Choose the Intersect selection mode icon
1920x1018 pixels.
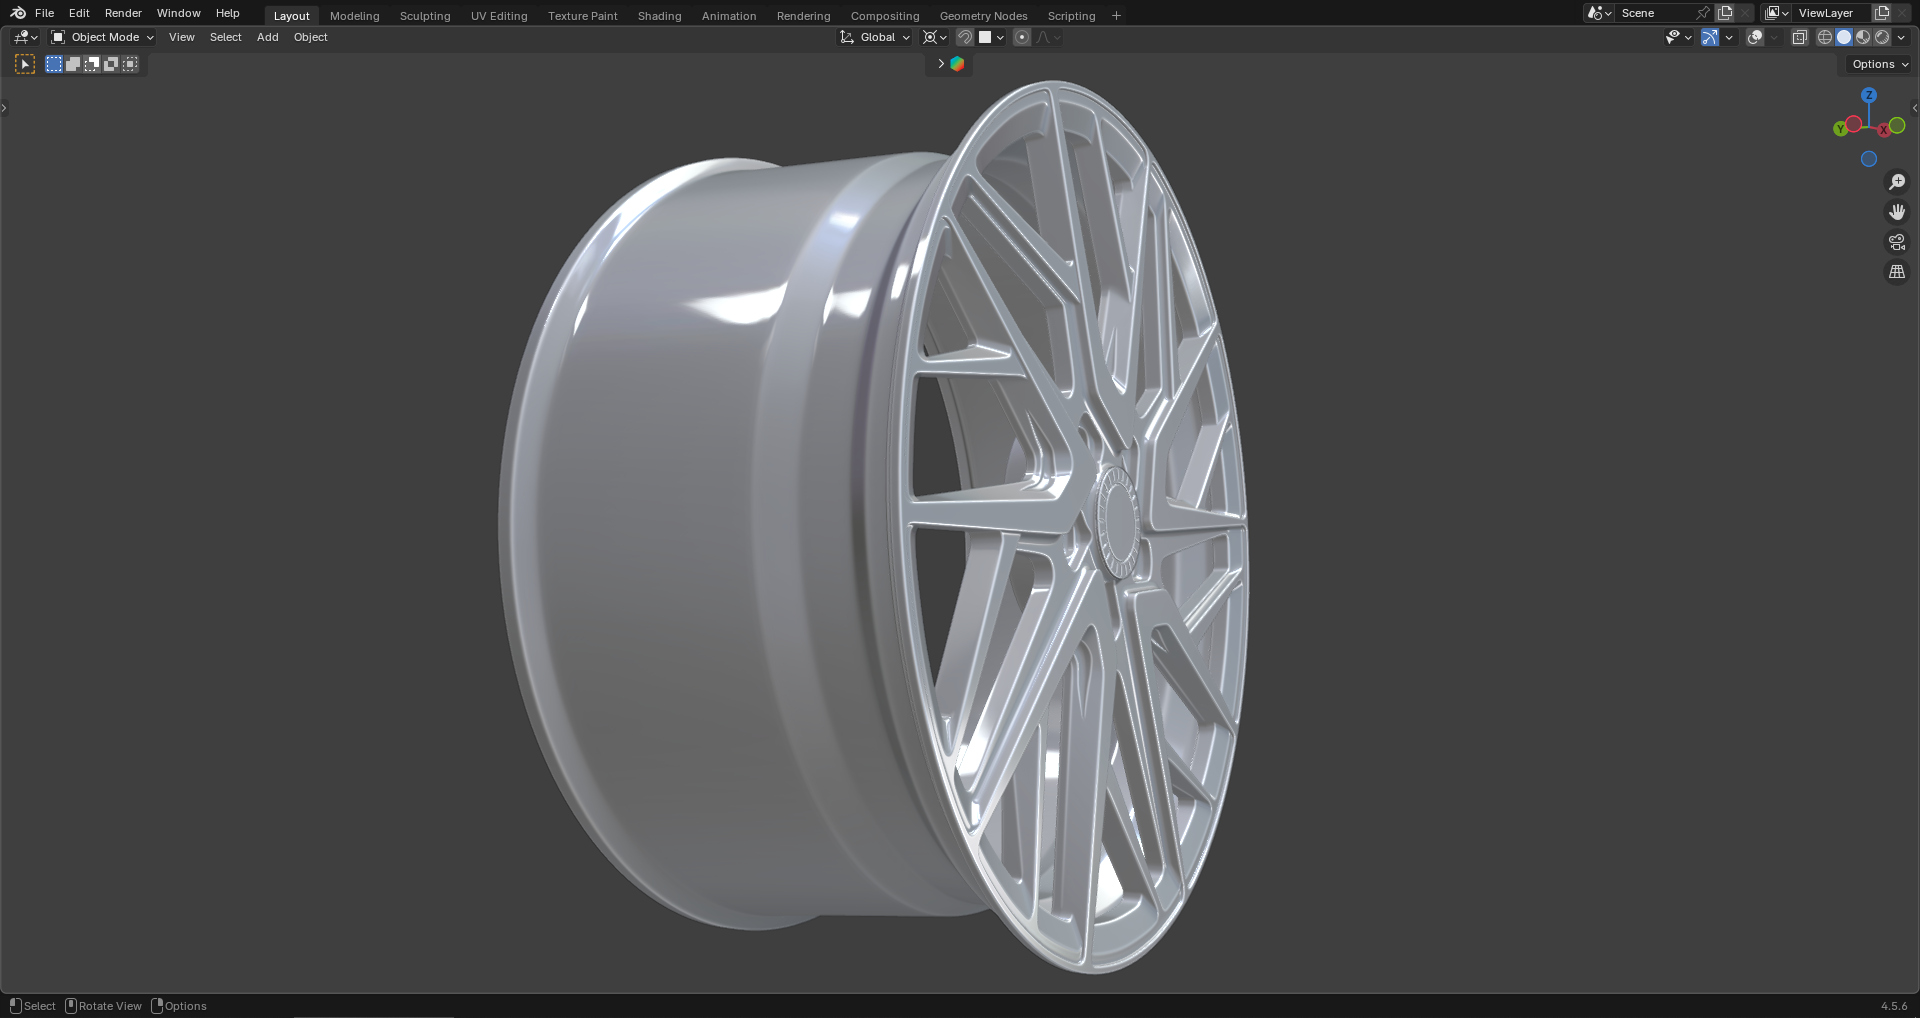point(130,64)
